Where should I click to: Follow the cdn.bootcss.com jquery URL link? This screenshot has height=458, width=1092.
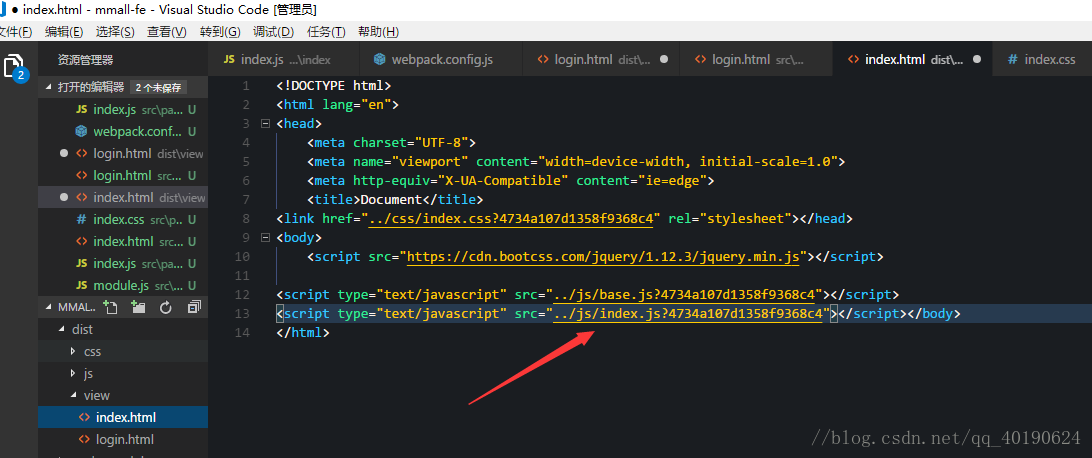click(x=603, y=257)
